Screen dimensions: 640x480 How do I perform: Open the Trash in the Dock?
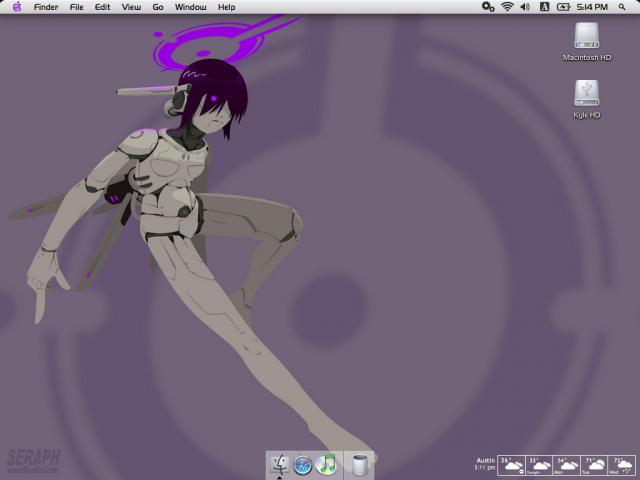tap(359, 465)
